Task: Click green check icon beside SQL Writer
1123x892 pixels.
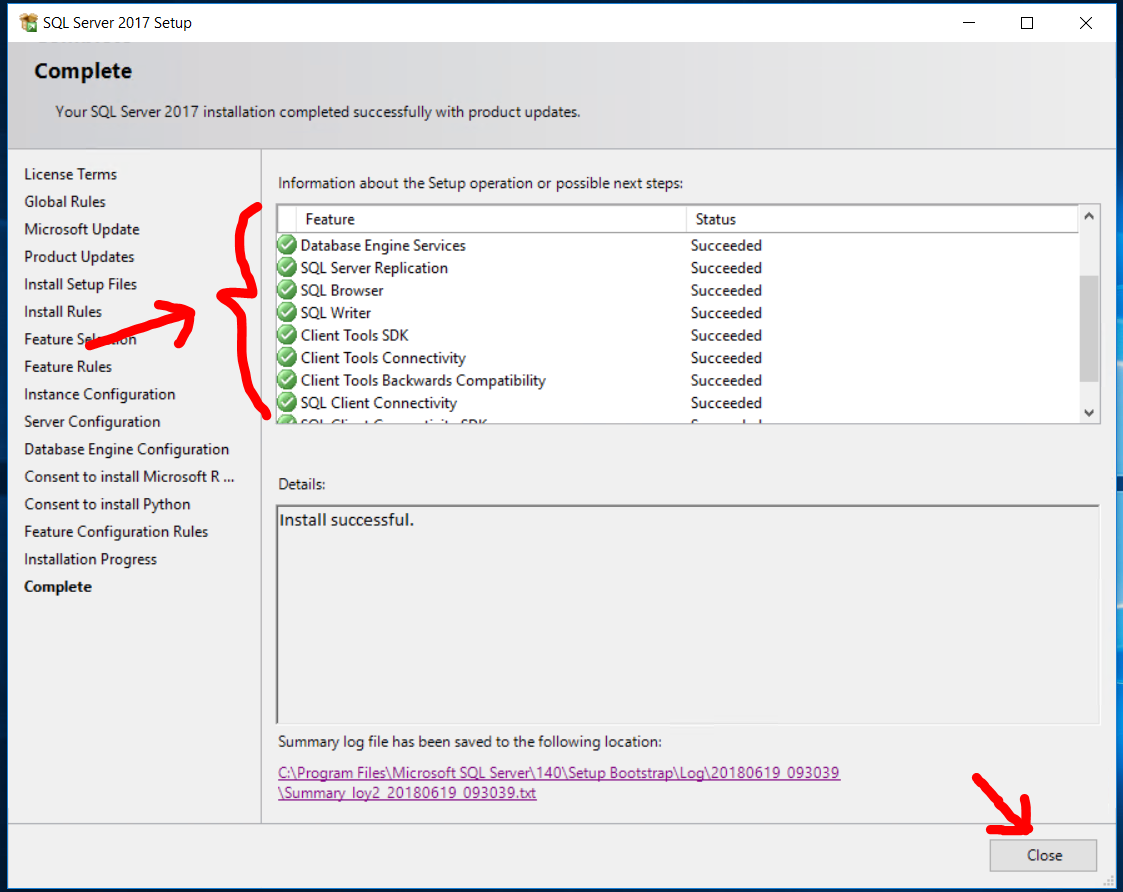Action: 287,312
